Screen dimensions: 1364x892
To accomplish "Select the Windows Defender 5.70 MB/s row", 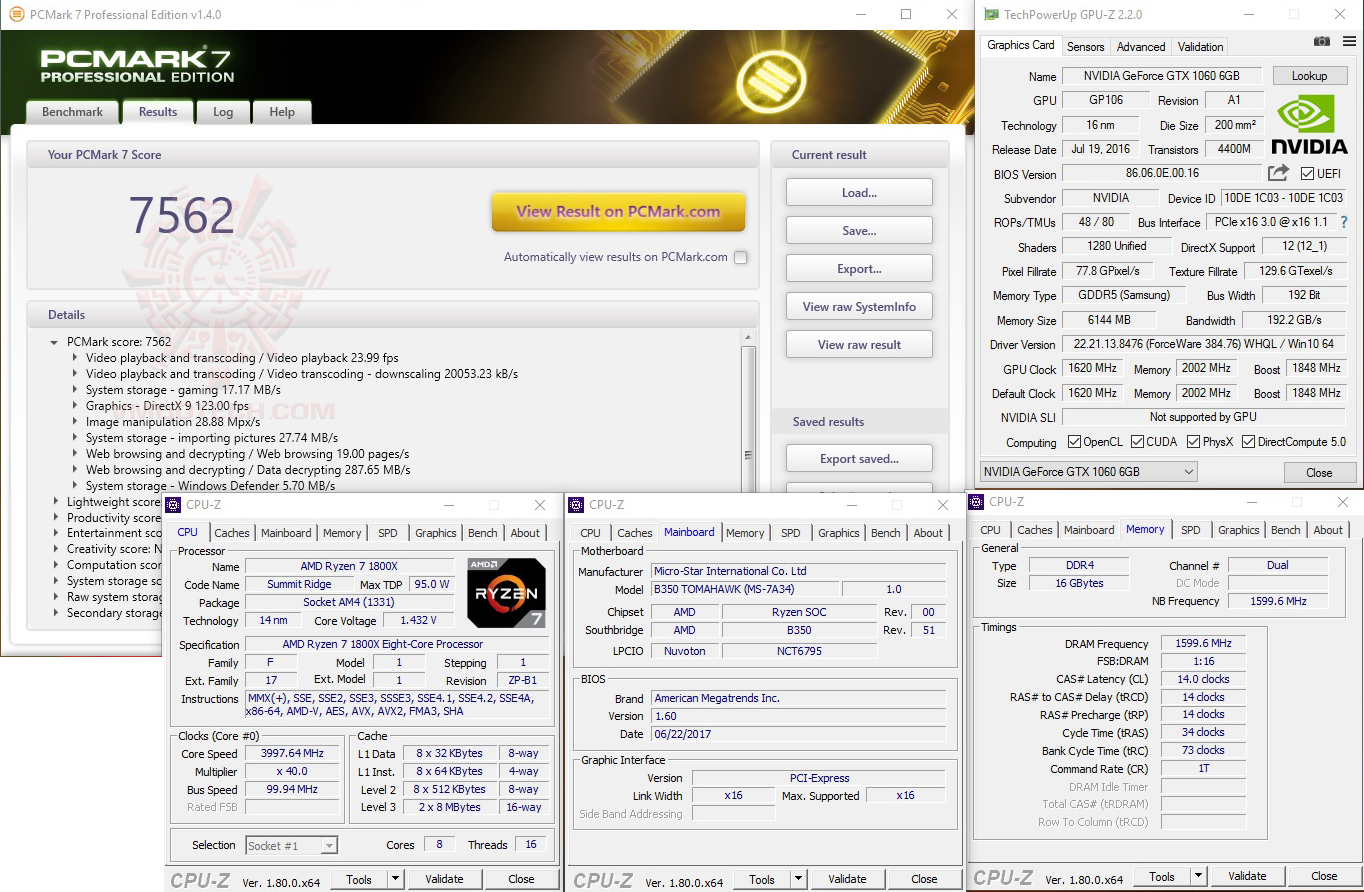I will [x=211, y=486].
